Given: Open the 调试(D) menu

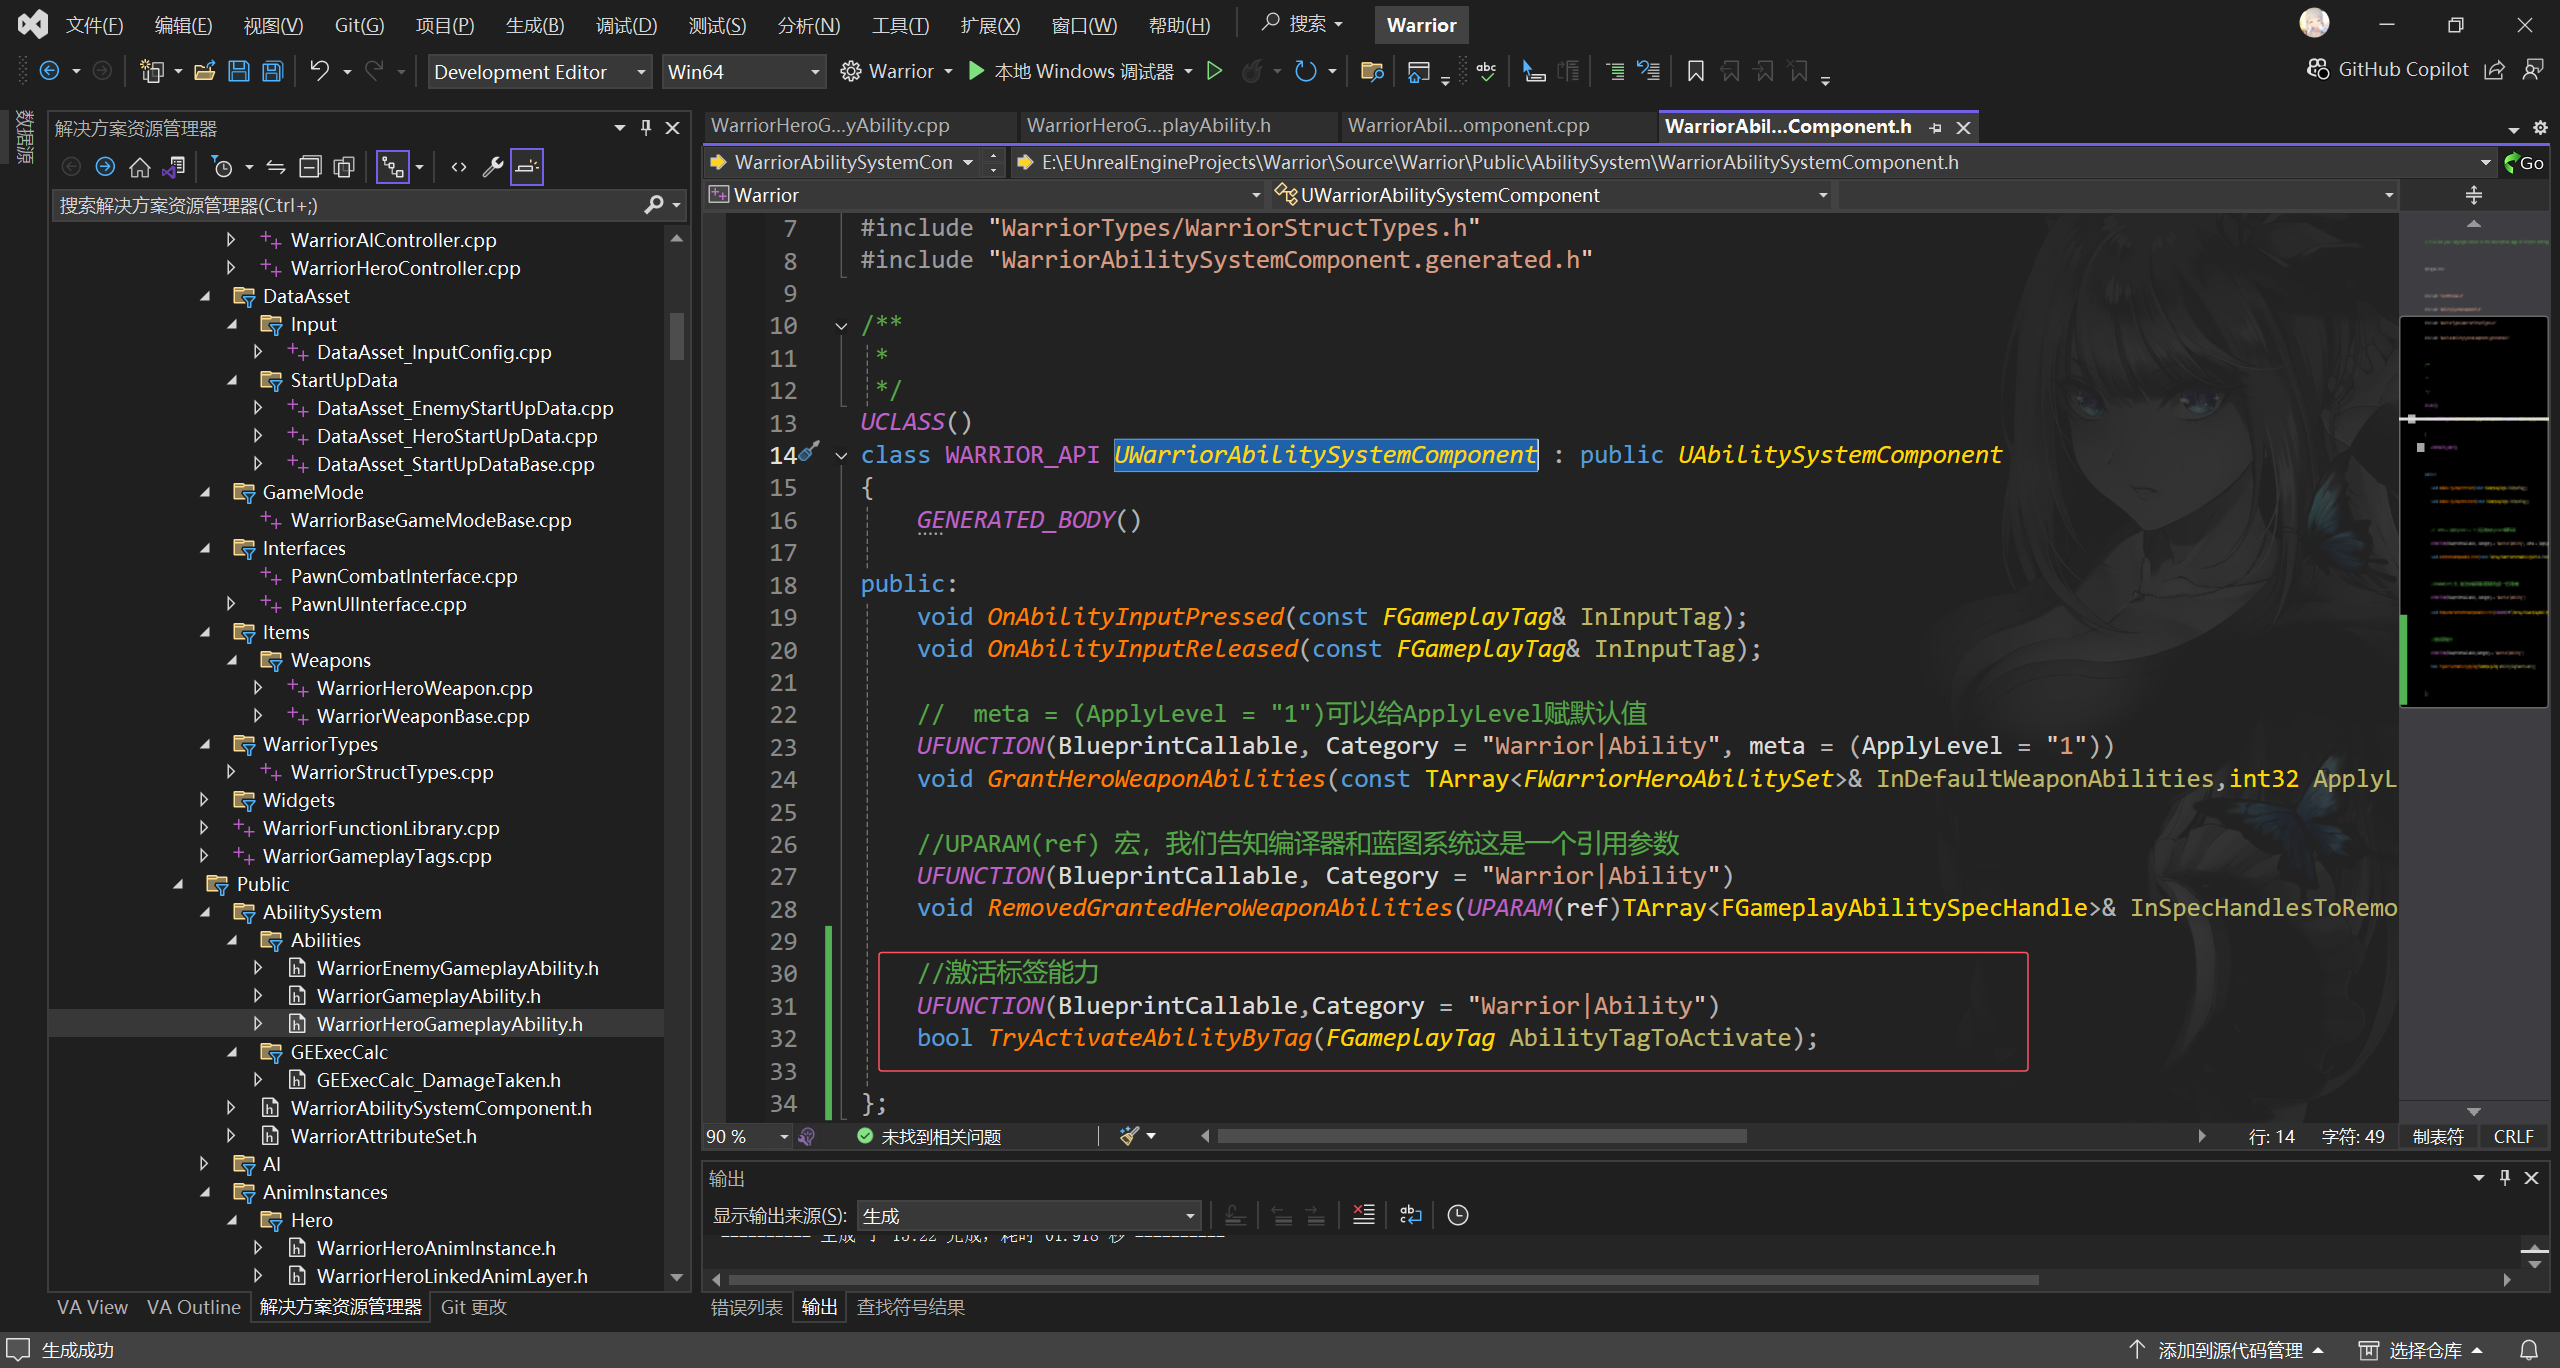Looking at the screenshot, I should [626, 25].
